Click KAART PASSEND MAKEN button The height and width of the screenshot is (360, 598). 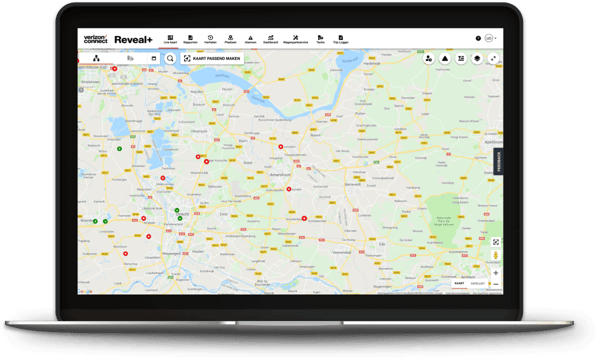(212, 58)
